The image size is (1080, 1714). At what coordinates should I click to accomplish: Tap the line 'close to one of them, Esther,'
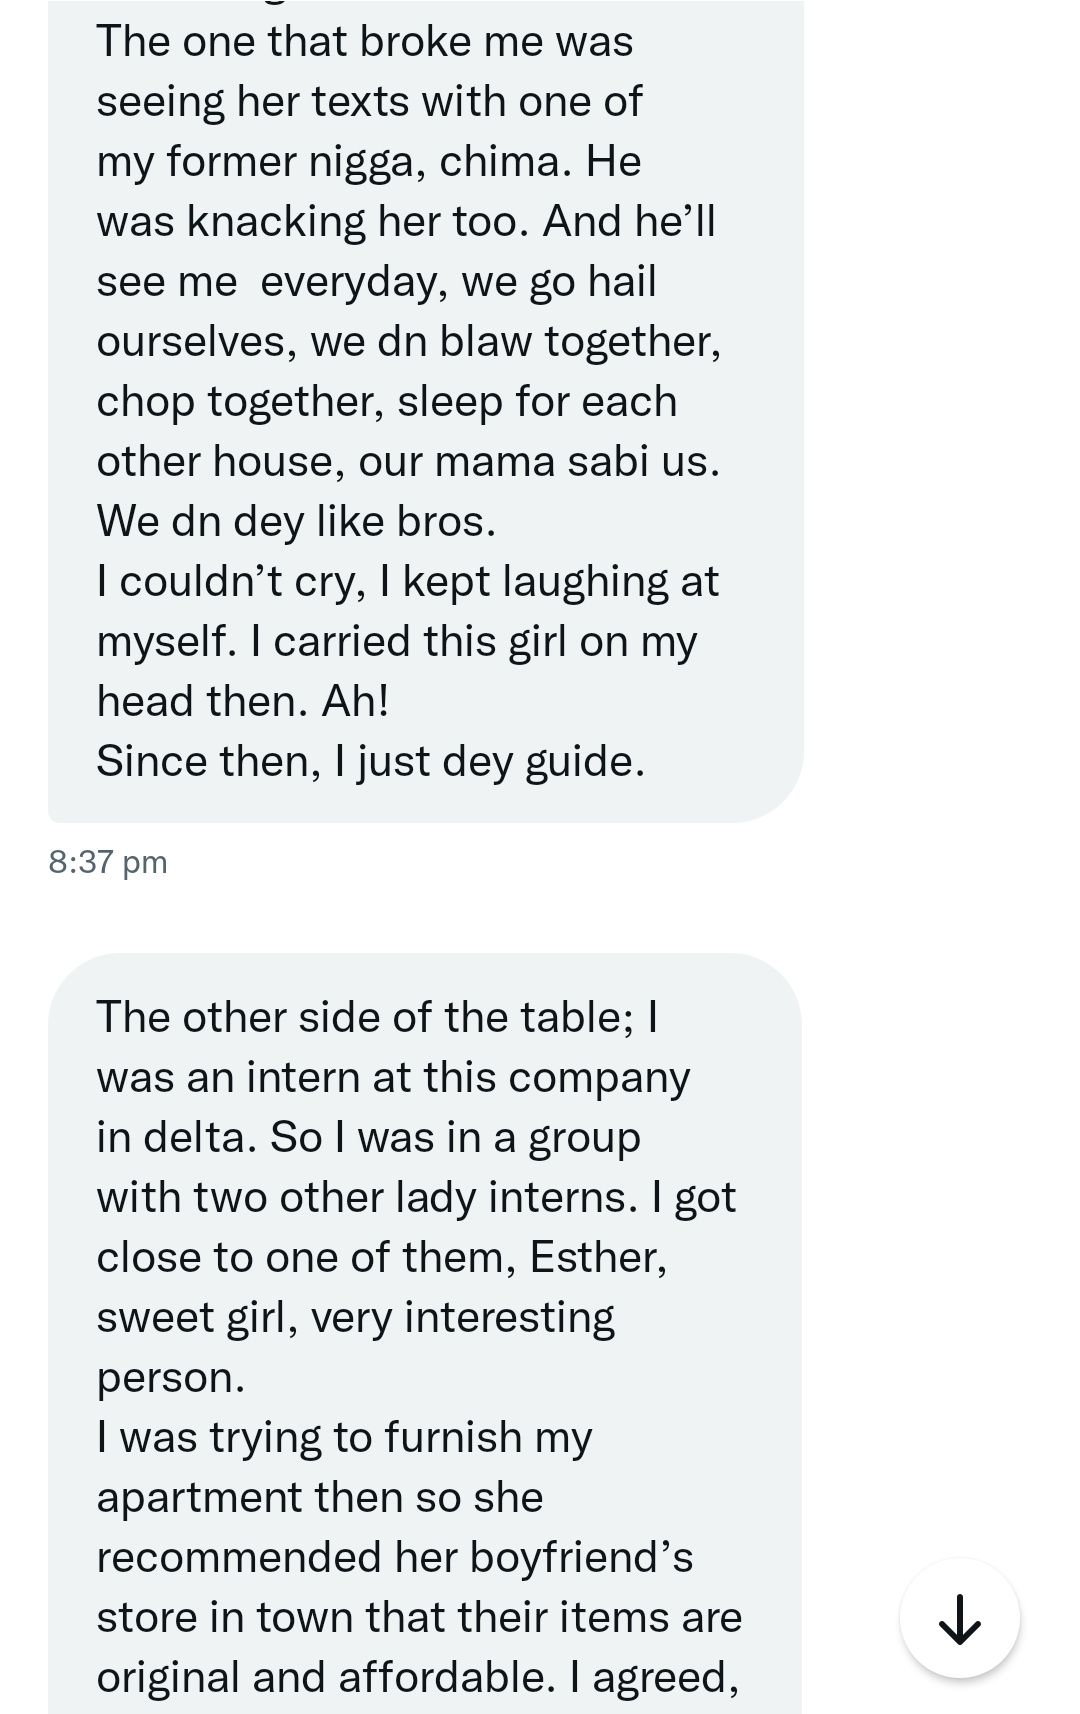(382, 1258)
